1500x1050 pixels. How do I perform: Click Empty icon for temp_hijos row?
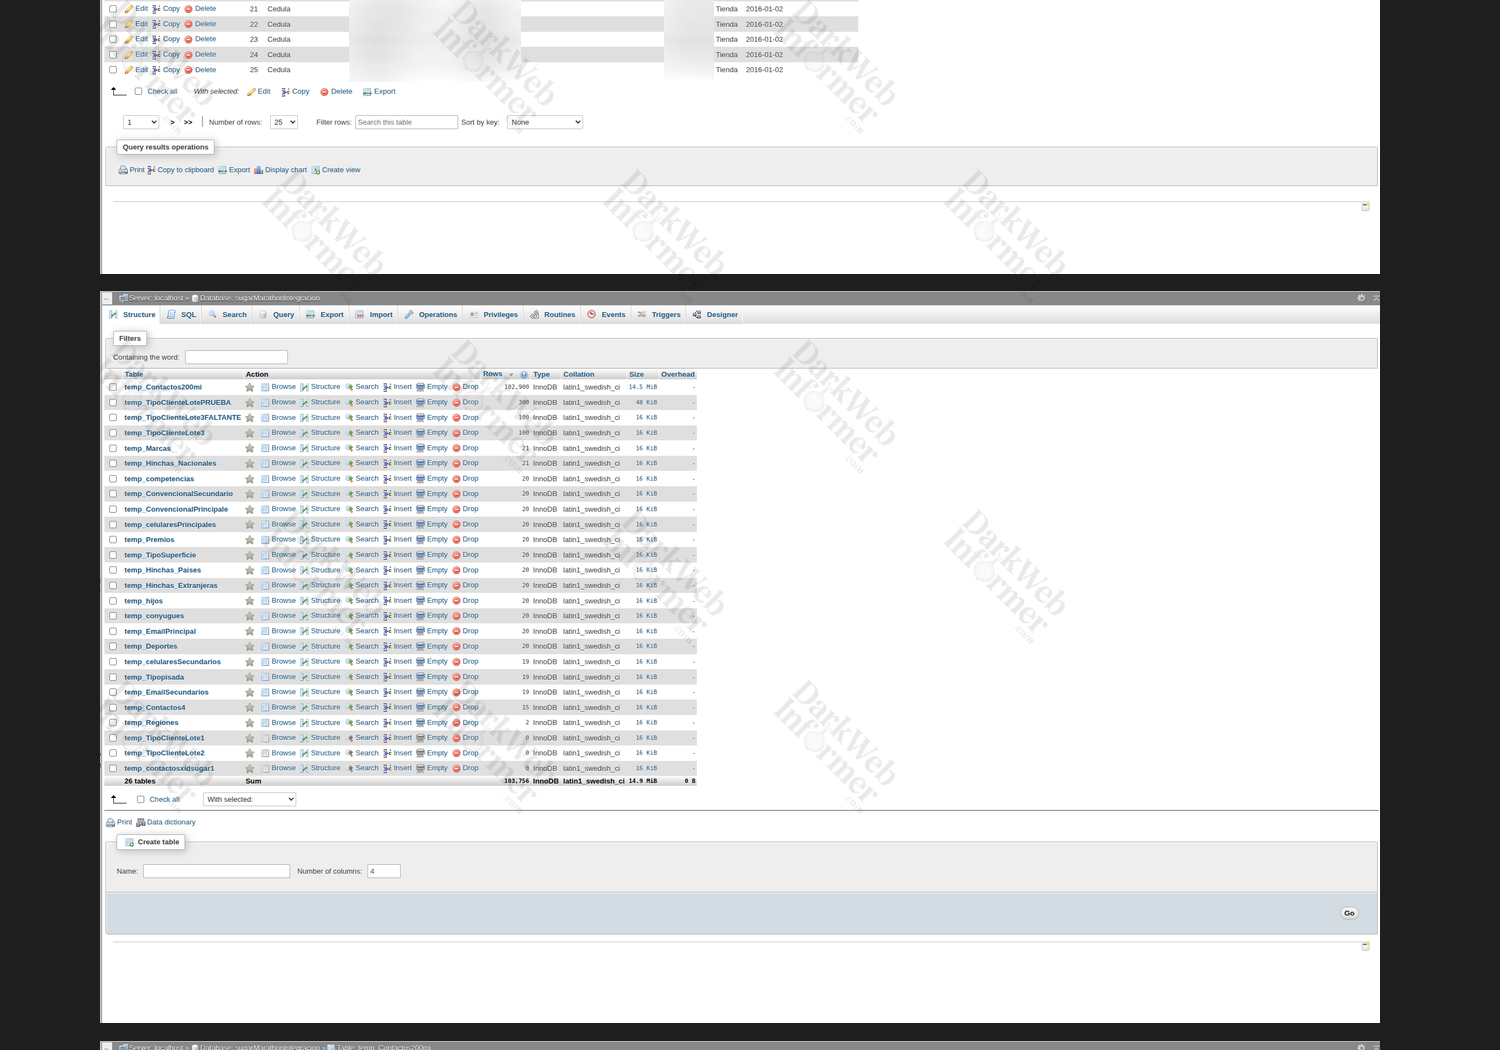click(421, 601)
